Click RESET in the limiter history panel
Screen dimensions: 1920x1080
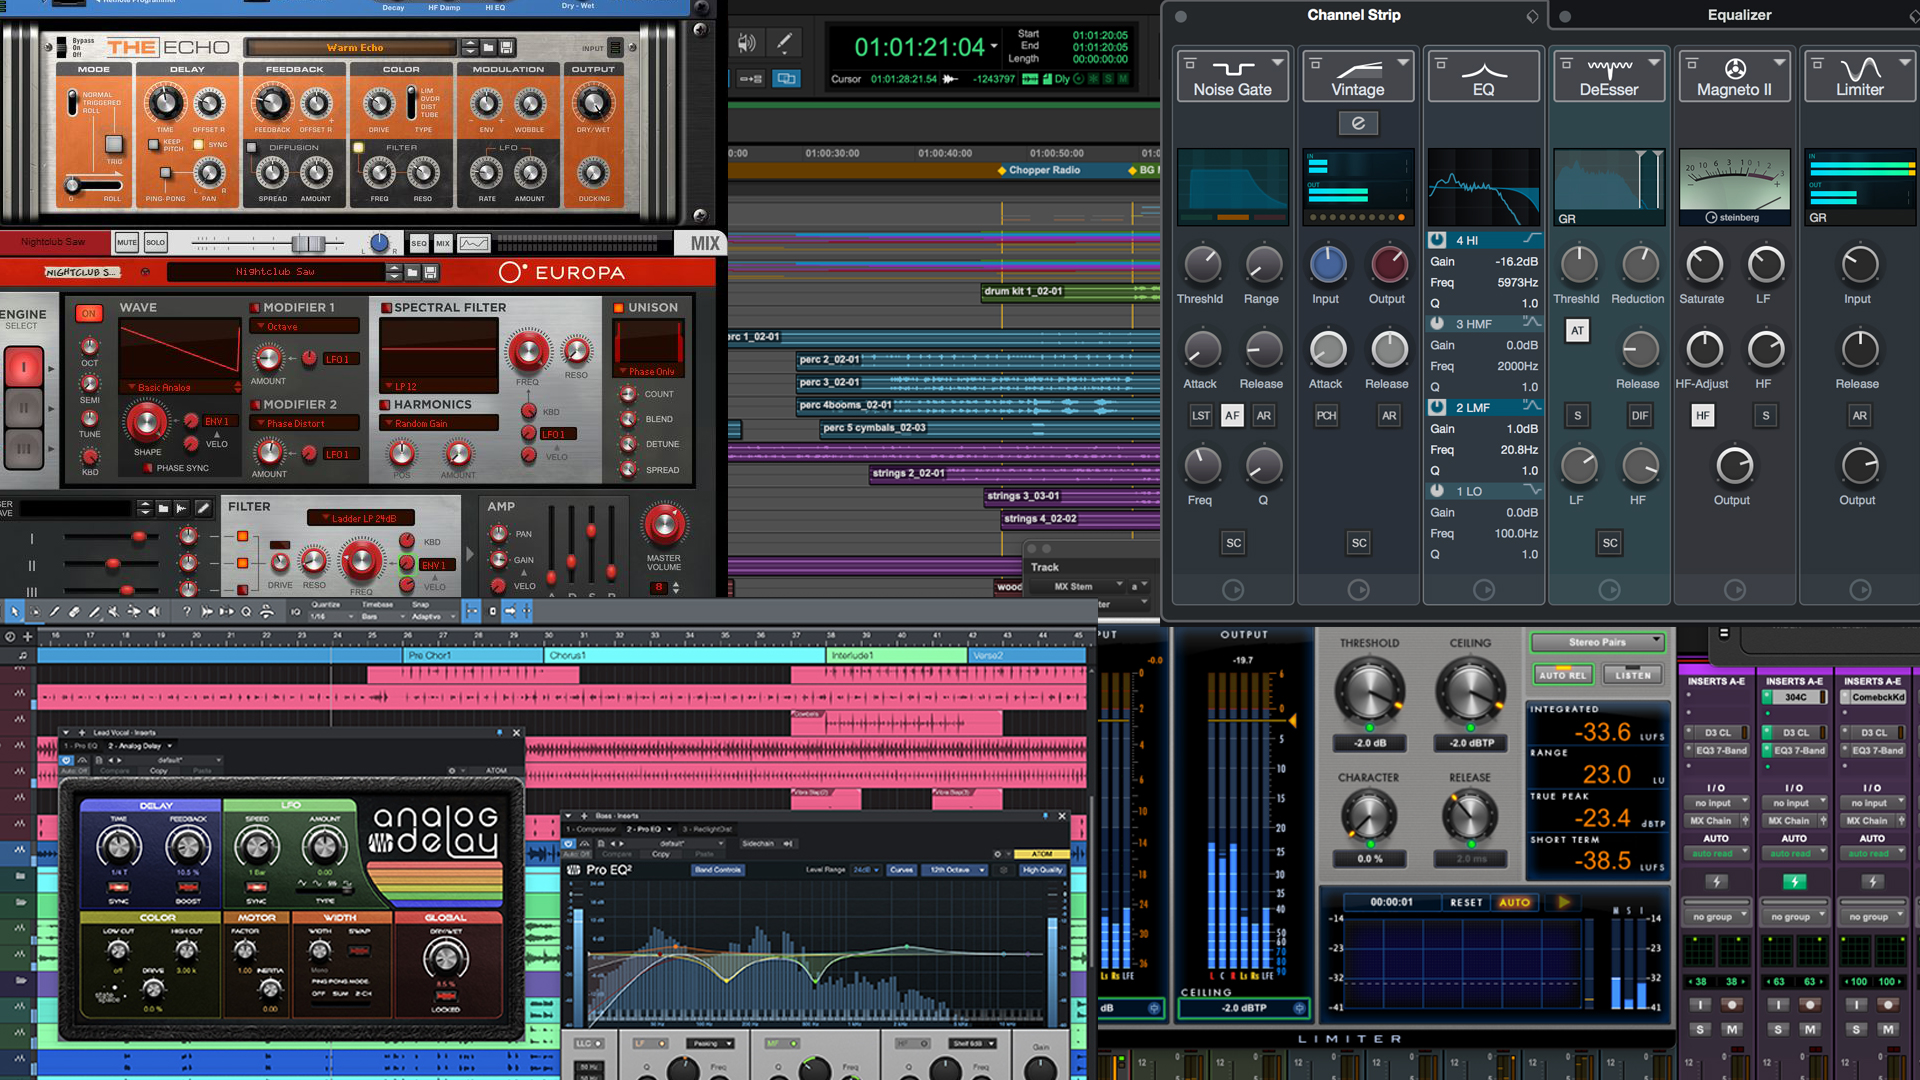(x=1467, y=902)
